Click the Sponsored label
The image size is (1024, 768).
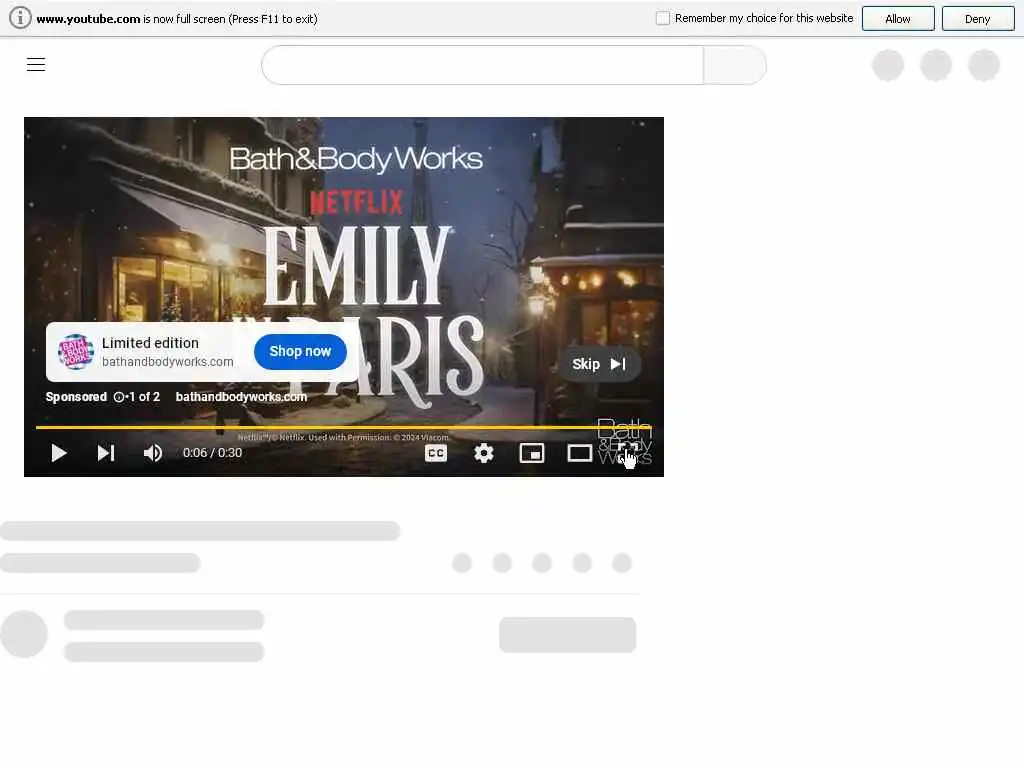click(76, 396)
